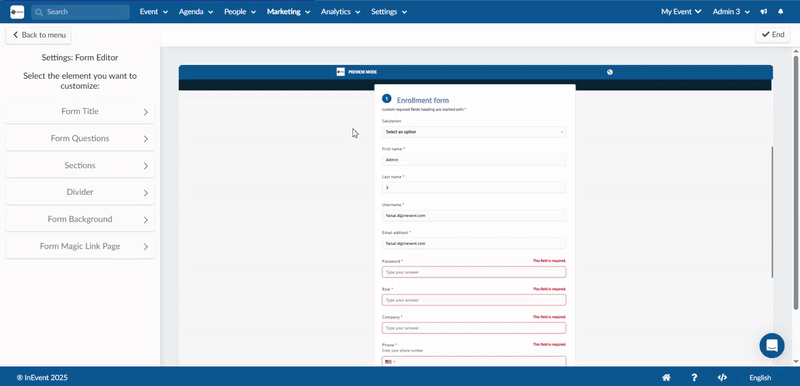800x386 pixels.
Task: Open the Salutation select dropdown
Action: (474, 132)
